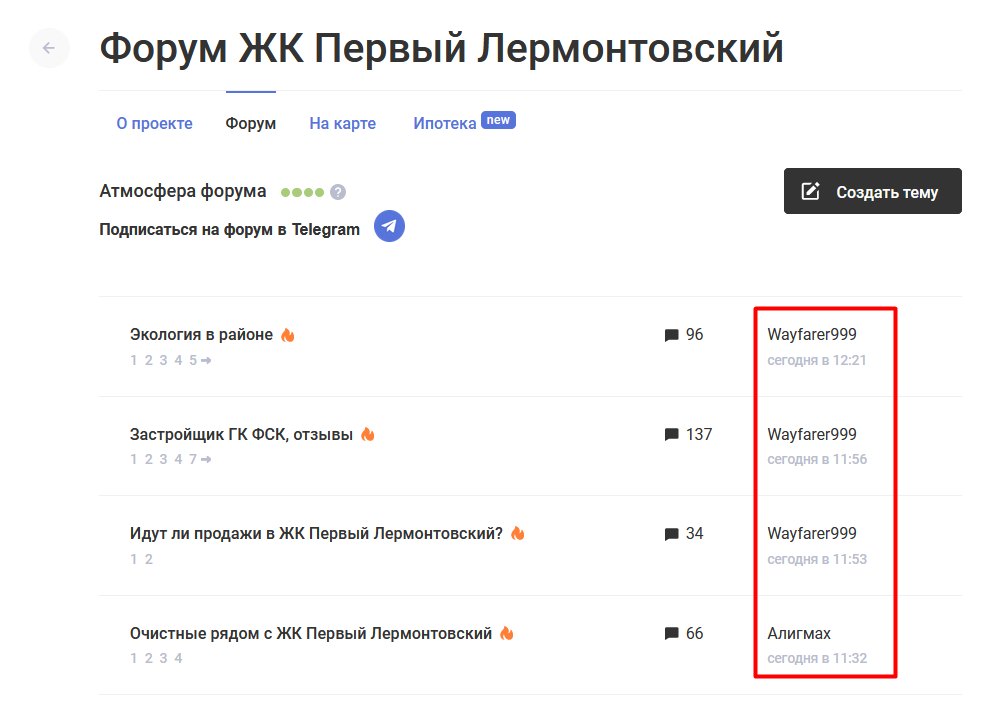Go to page 1 of Застройщик ГК ФСК
983x705 pixels.
coord(134,459)
